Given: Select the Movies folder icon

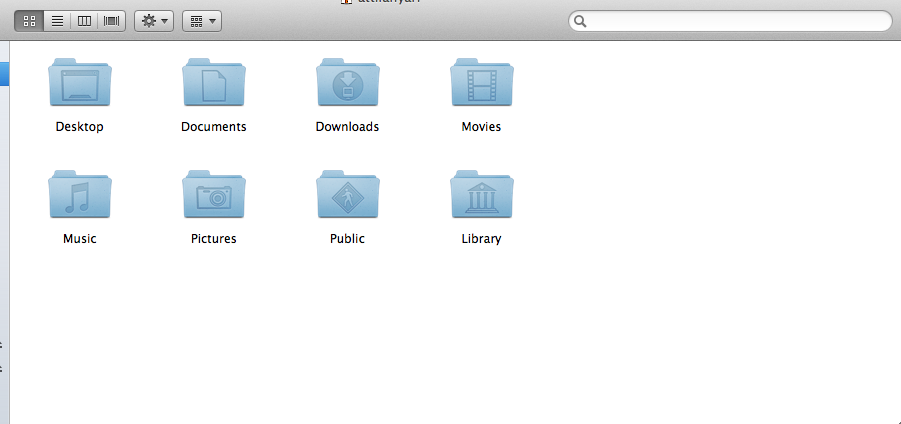Looking at the screenshot, I should pos(482,82).
